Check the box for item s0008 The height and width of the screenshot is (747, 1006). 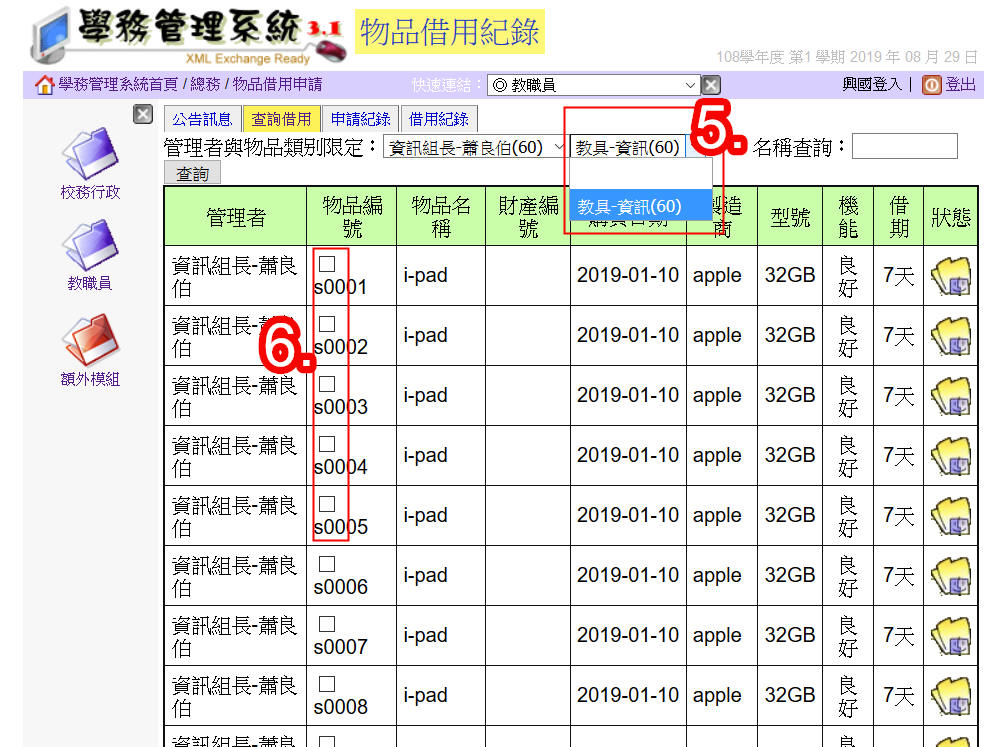pos(327,684)
